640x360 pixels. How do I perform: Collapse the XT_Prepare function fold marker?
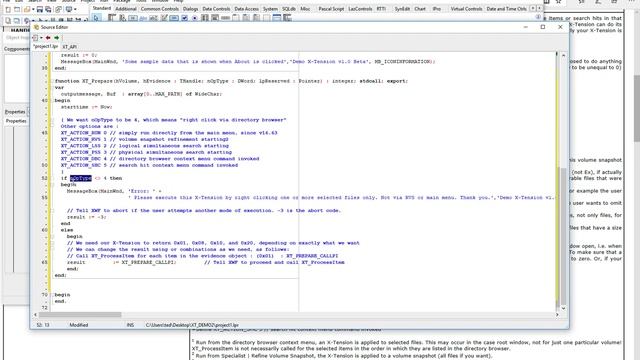pyautogui.click(x=52, y=81)
